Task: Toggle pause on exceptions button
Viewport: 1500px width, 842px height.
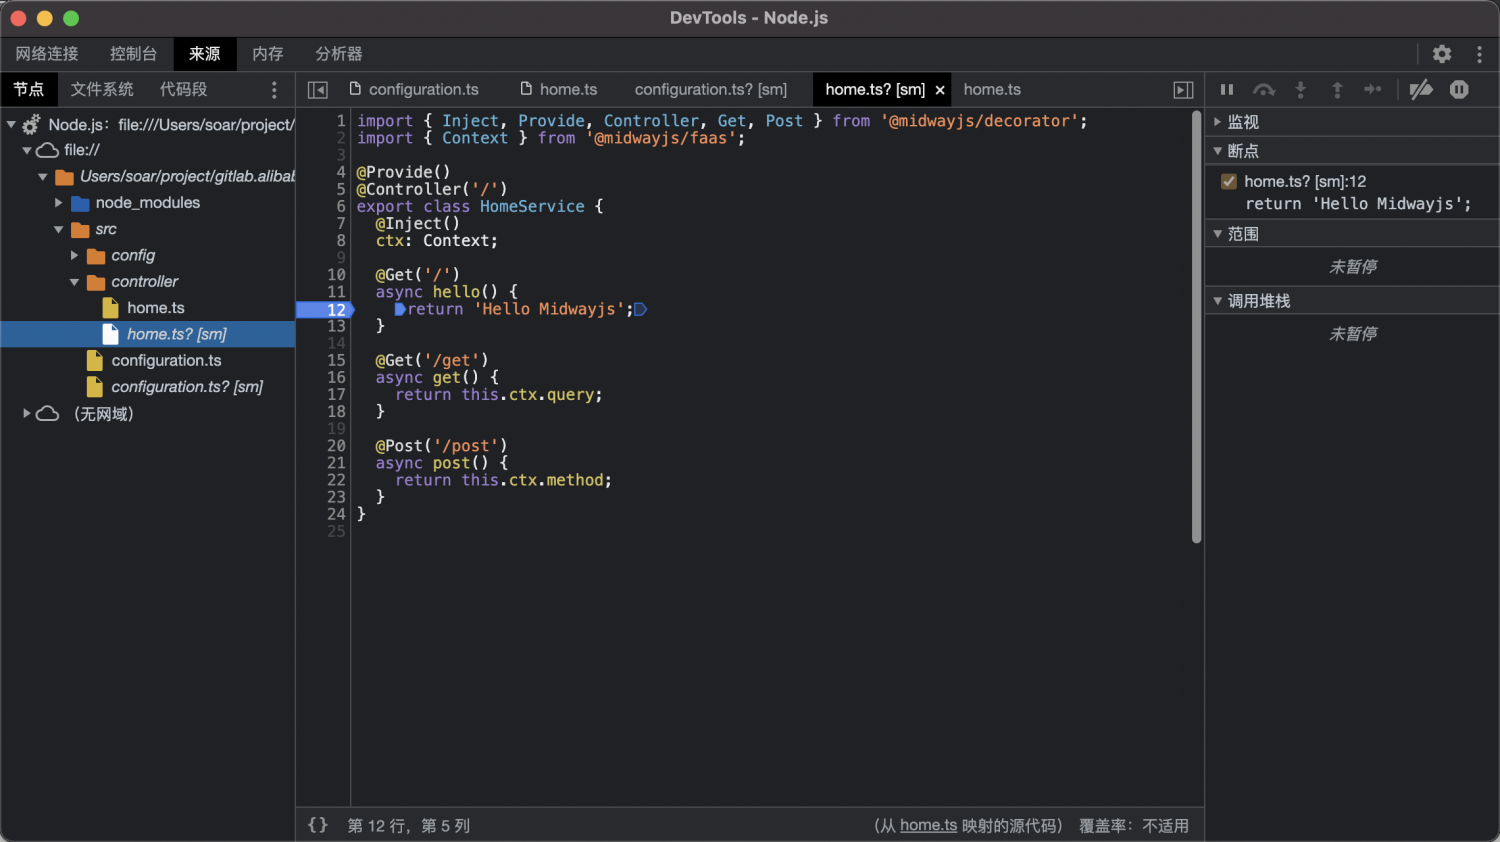Action: click(x=1459, y=90)
